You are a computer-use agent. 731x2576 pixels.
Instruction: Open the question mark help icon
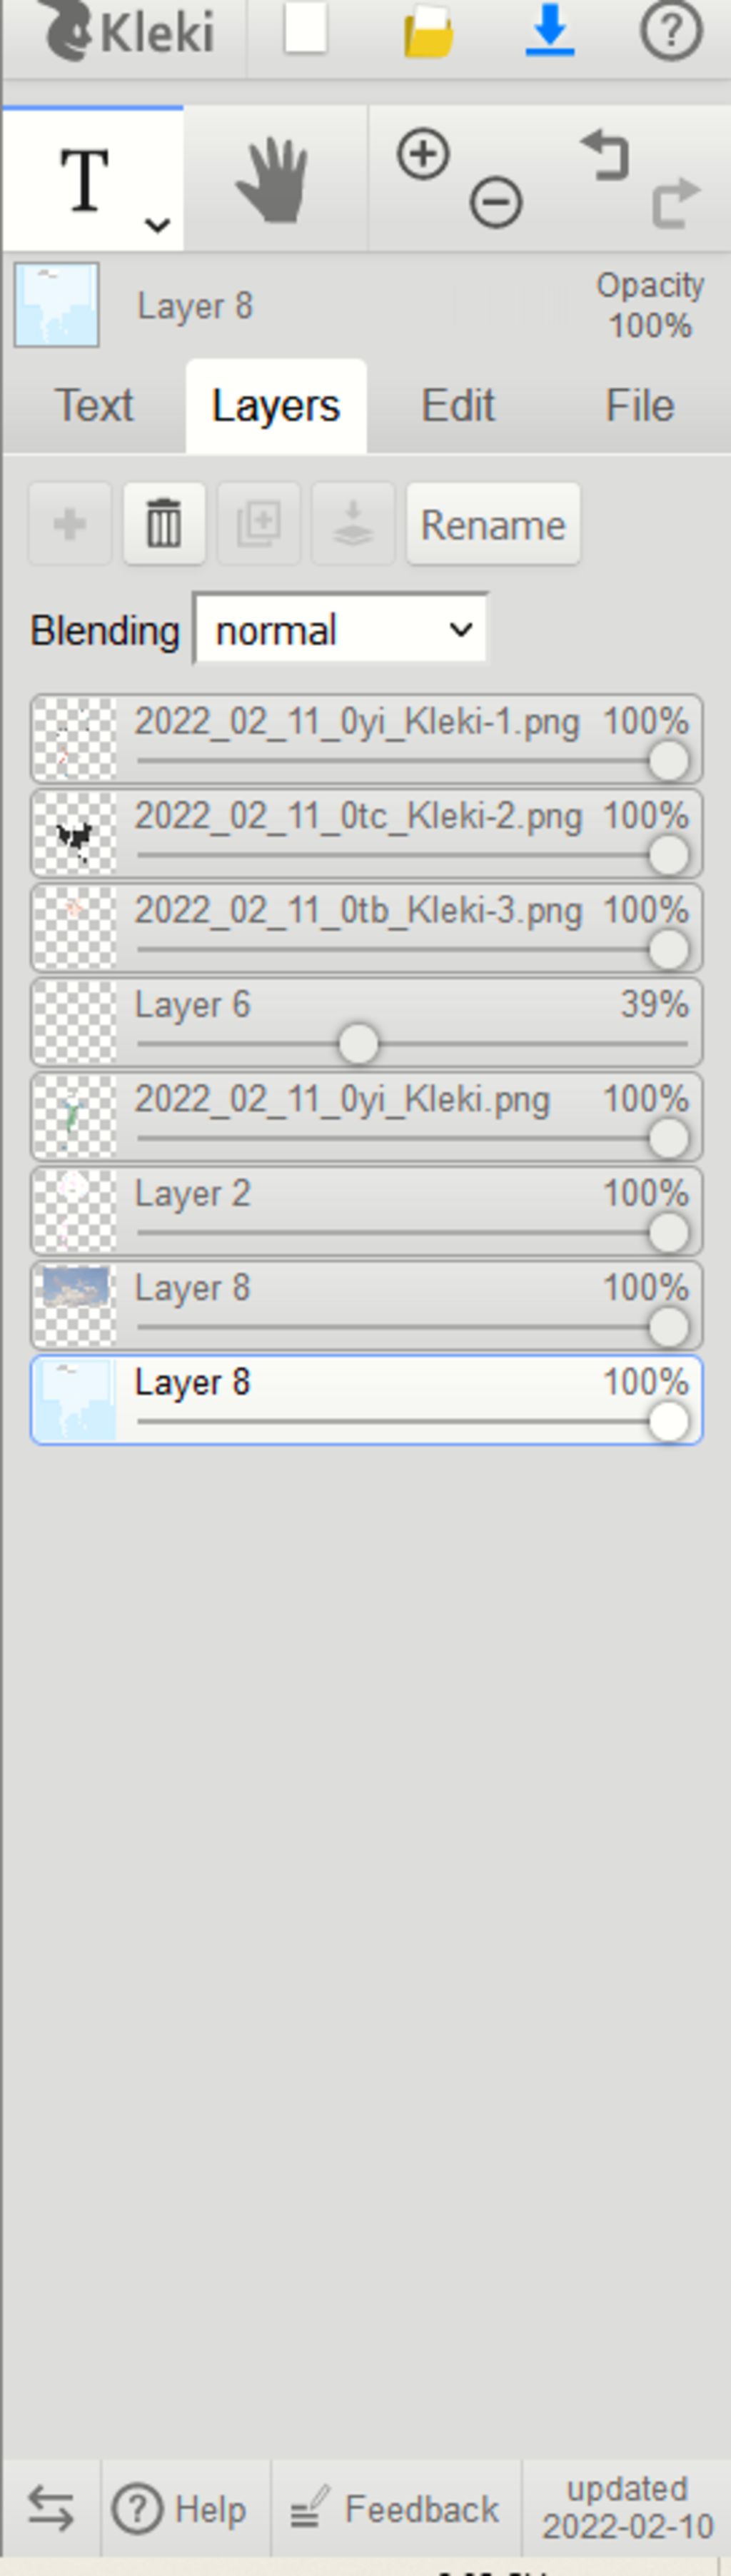tap(671, 32)
